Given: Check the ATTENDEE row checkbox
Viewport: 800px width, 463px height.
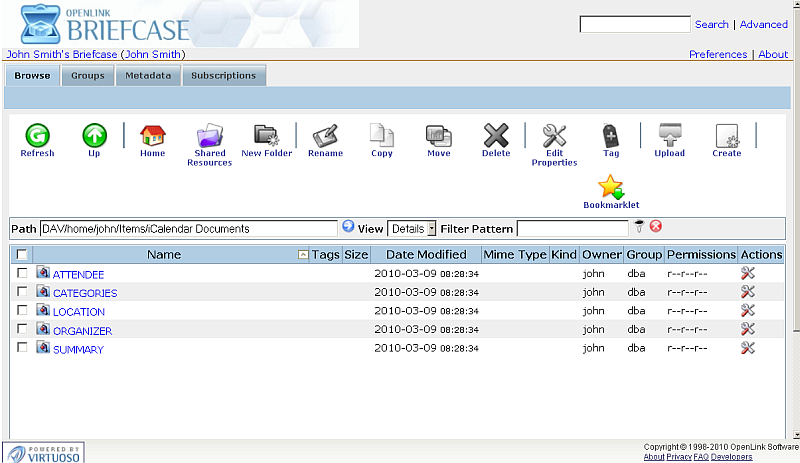Looking at the screenshot, I should [22, 273].
